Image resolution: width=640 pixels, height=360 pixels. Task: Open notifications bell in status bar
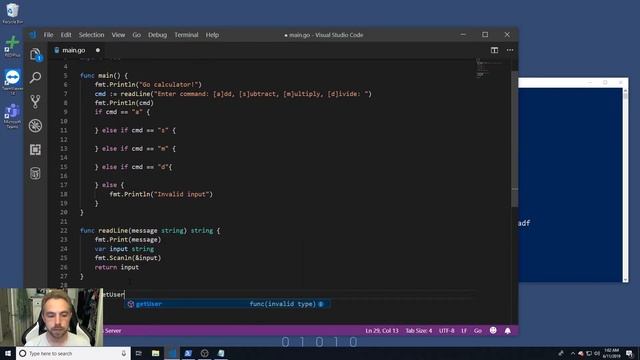coord(507,331)
